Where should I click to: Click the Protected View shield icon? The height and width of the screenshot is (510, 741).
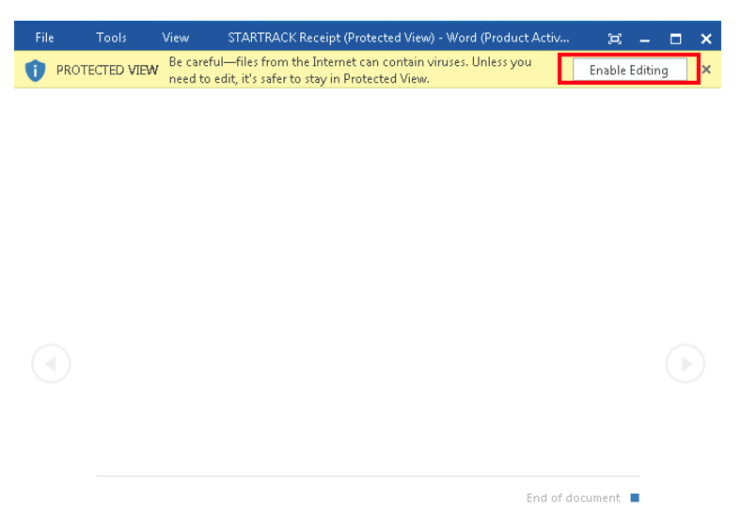pyautogui.click(x=35, y=70)
